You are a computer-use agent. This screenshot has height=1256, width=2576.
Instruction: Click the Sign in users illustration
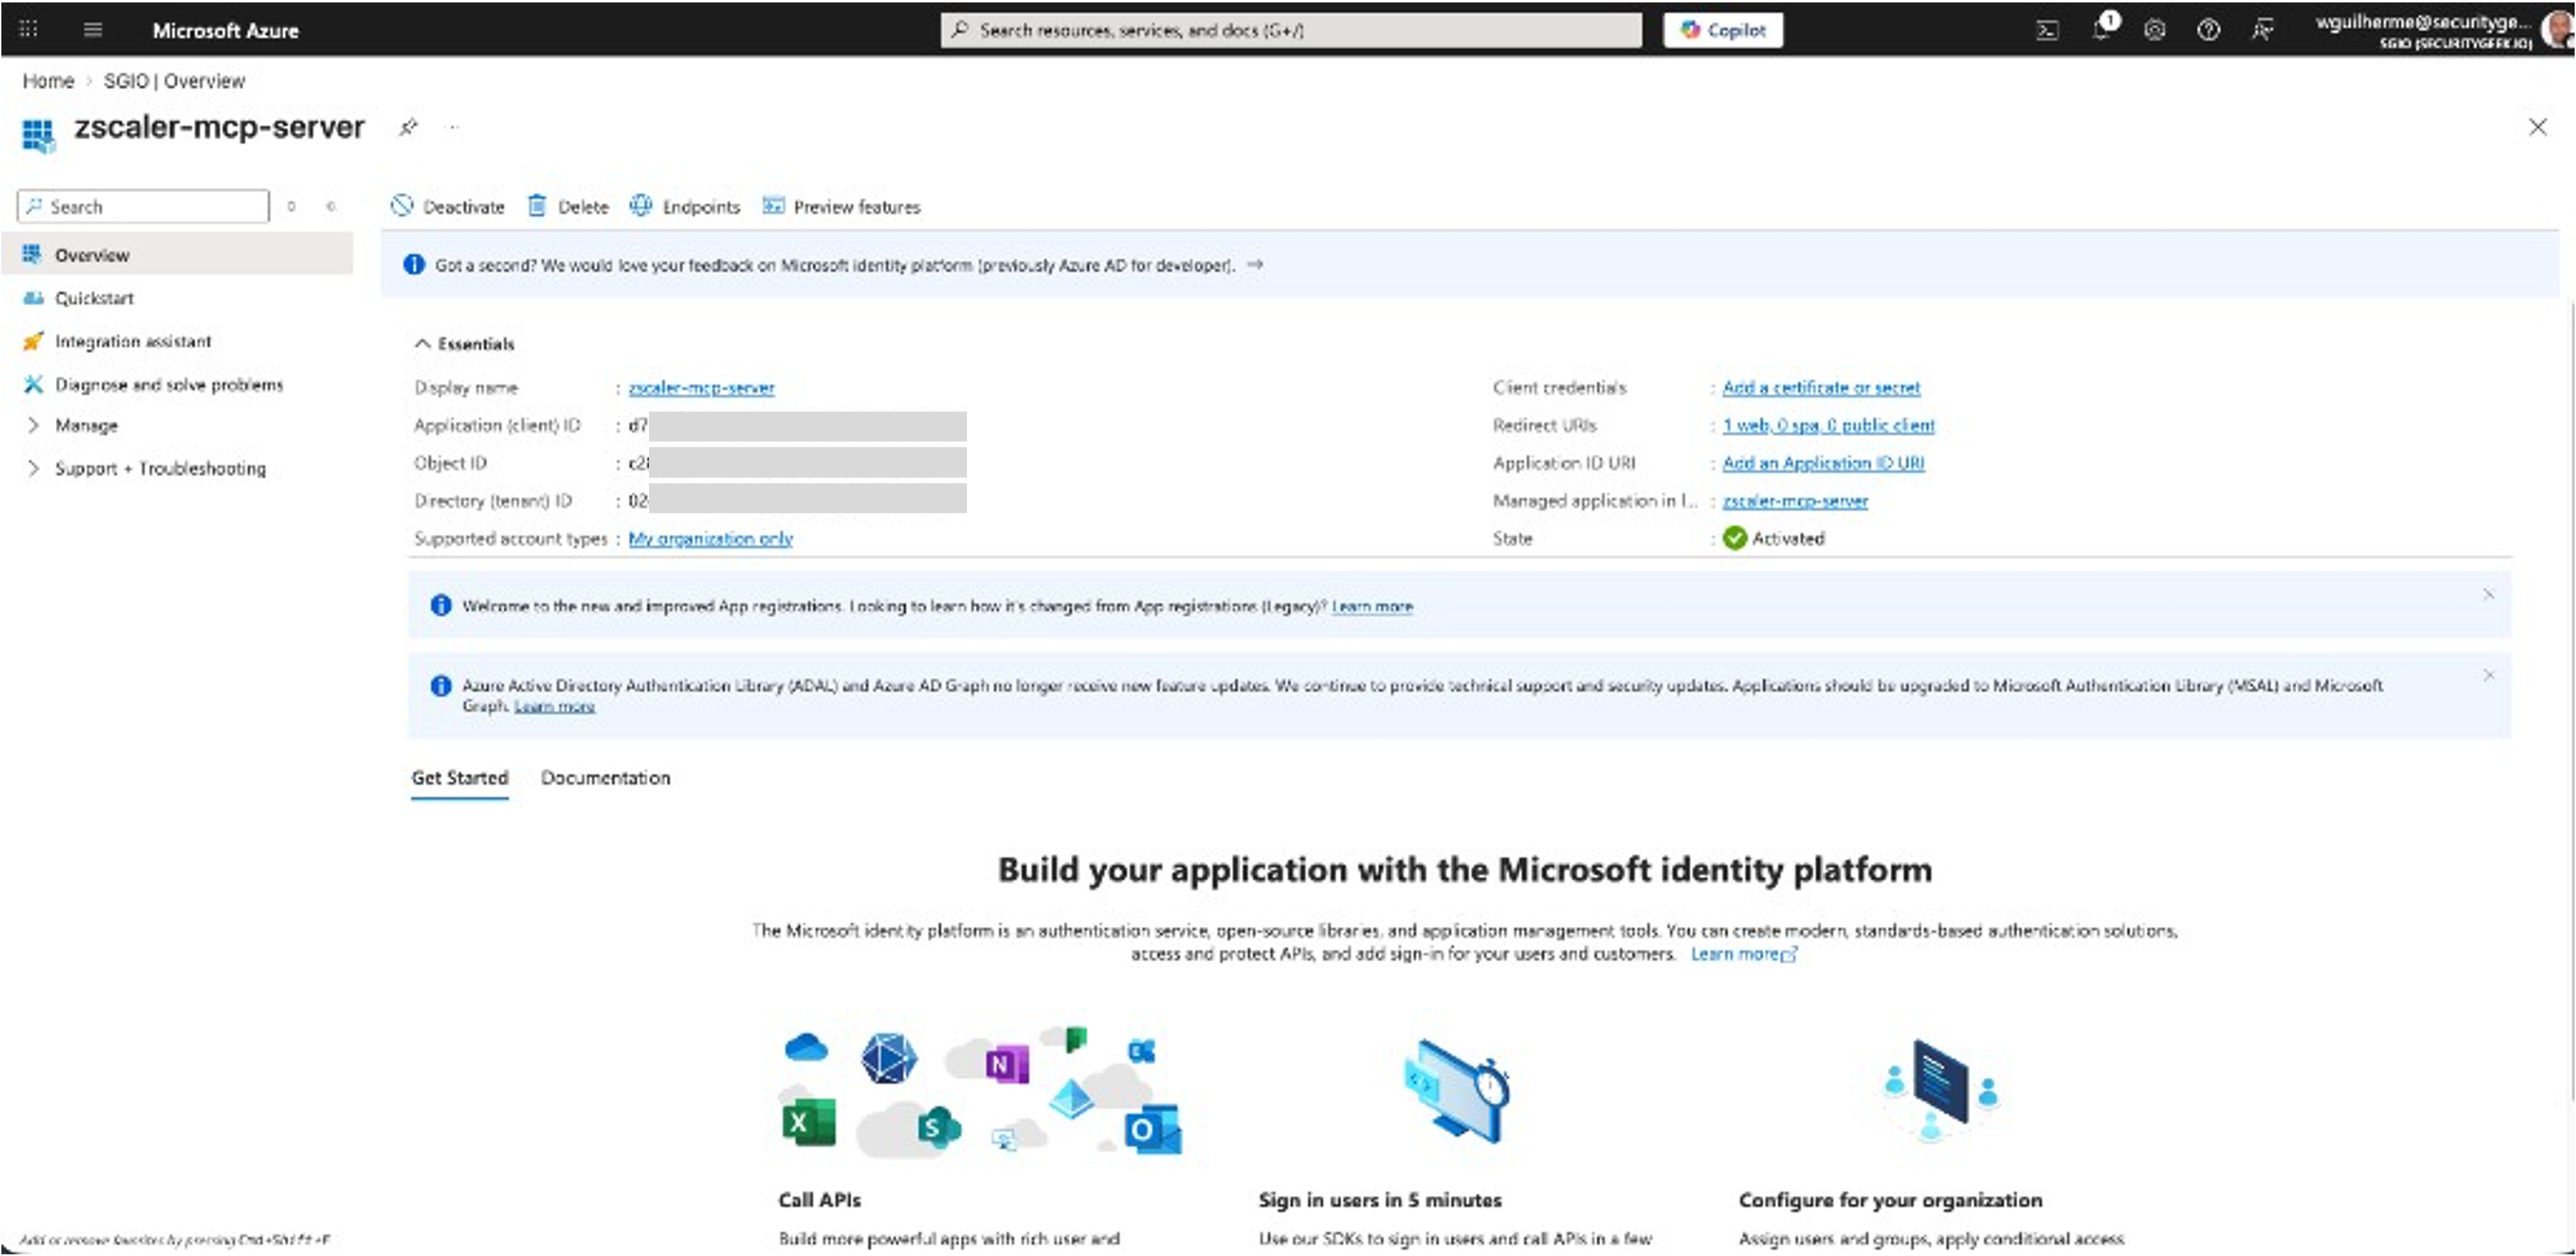(x=1456, y=1091)
